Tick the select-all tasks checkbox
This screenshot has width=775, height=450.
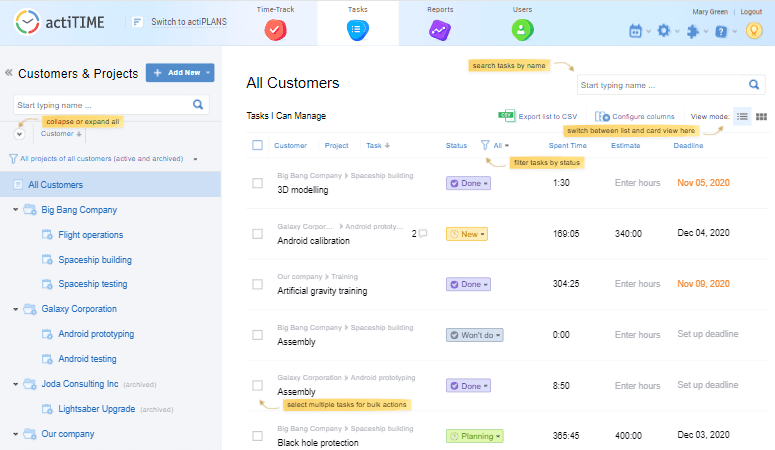pos(258,145)
